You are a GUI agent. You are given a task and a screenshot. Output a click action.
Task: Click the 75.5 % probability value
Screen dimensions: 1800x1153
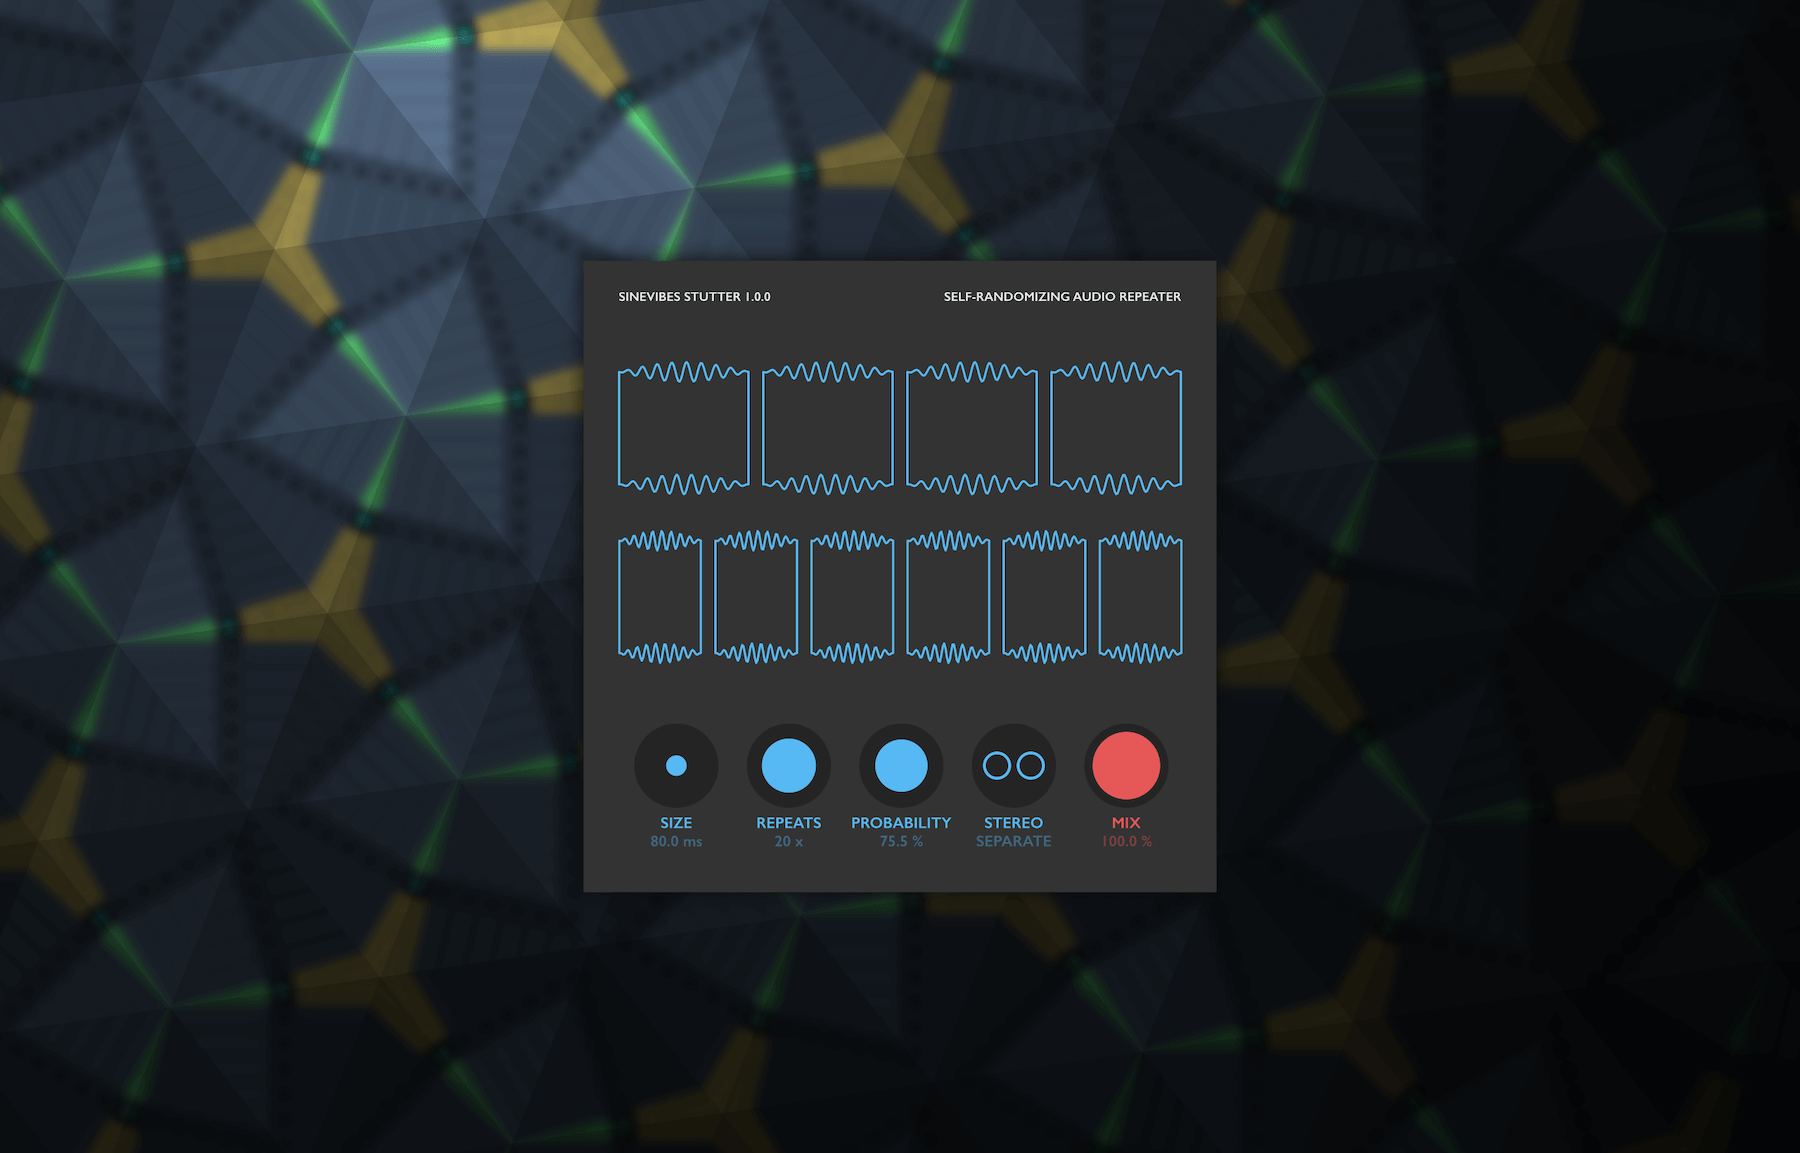901,842
